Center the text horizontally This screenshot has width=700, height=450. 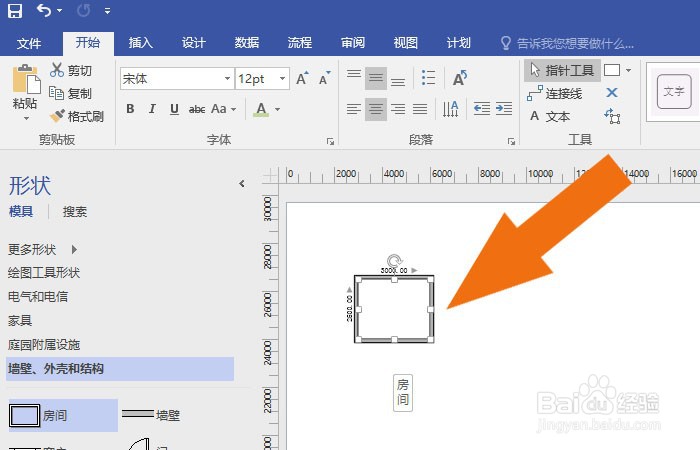376,109
